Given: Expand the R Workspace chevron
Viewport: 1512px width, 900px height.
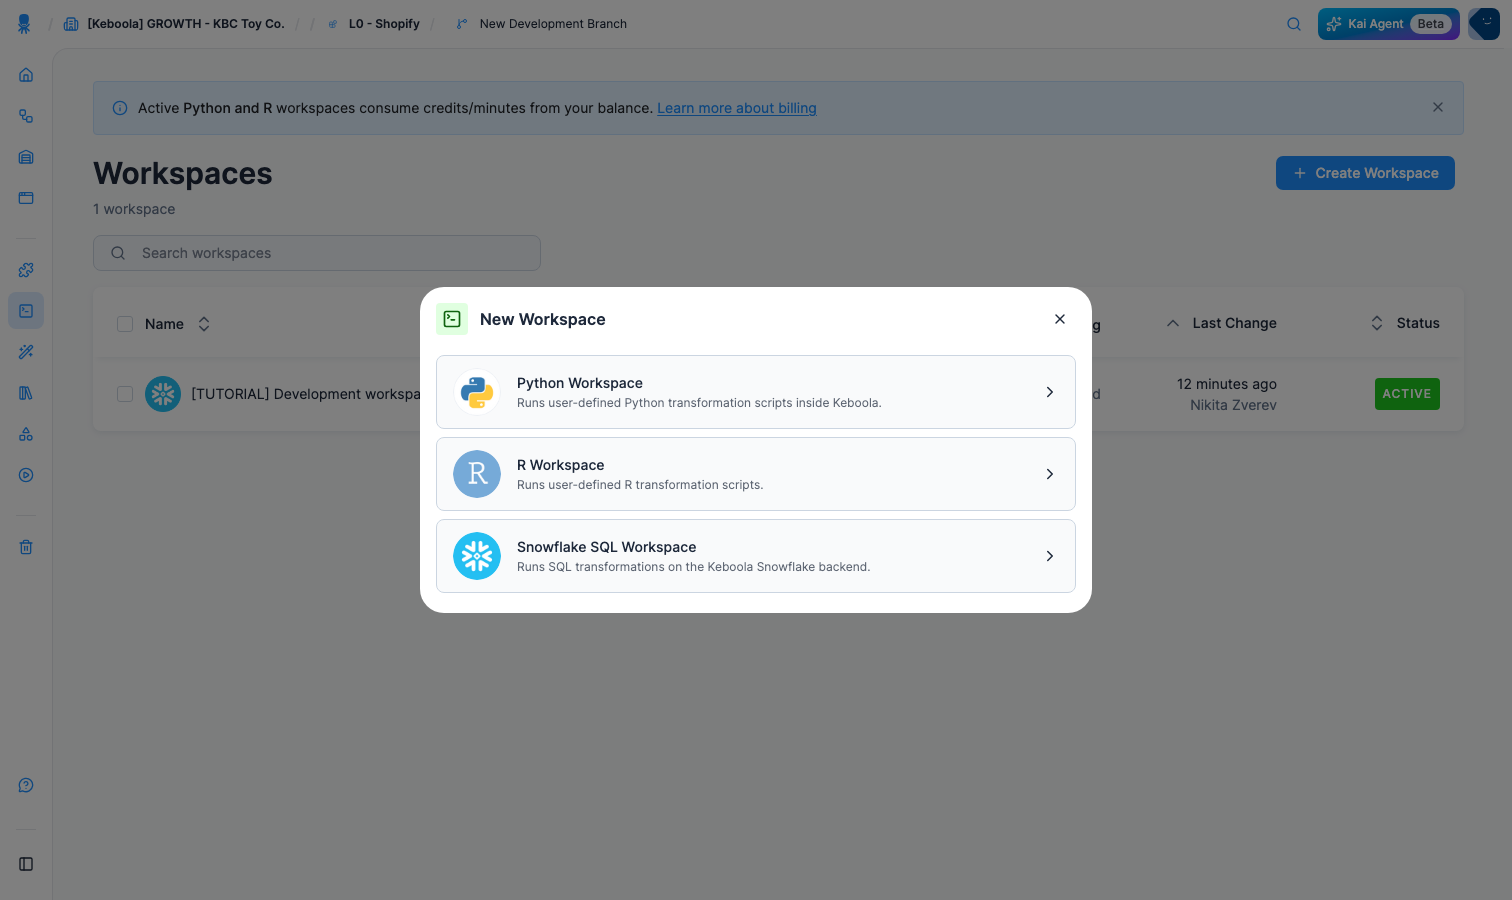Looking at the screenshot, I should click(x=1050, y=474).
